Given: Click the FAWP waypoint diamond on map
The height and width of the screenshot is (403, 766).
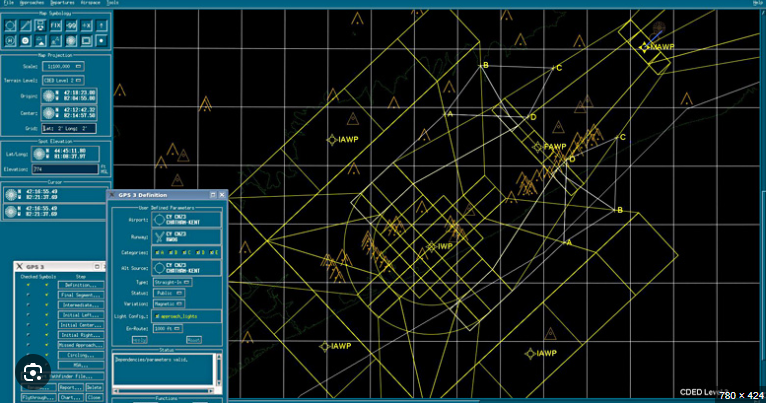Looking at the screenshot, I should 538,147.
